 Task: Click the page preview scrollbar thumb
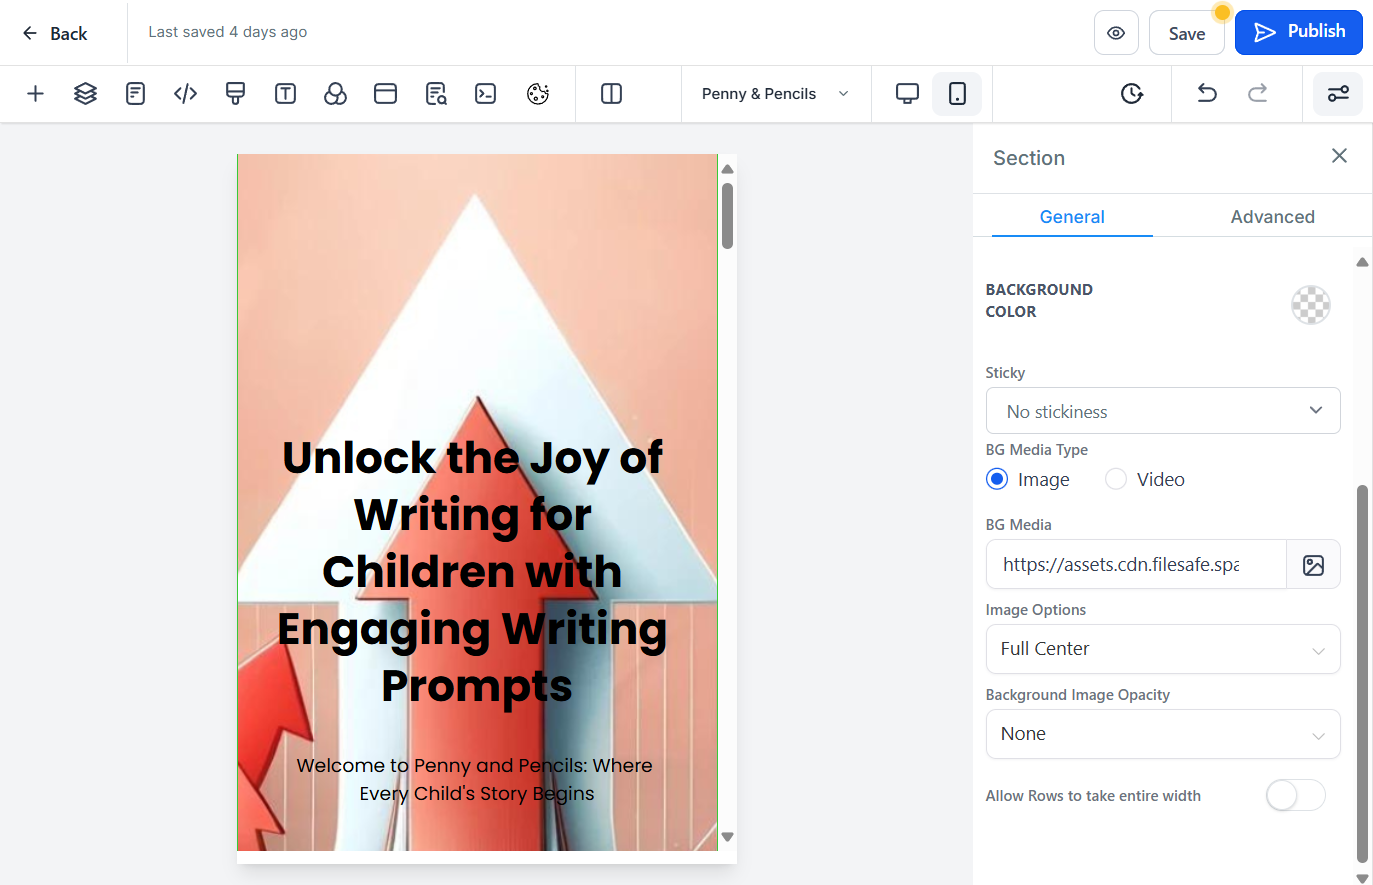click(727, 215)
